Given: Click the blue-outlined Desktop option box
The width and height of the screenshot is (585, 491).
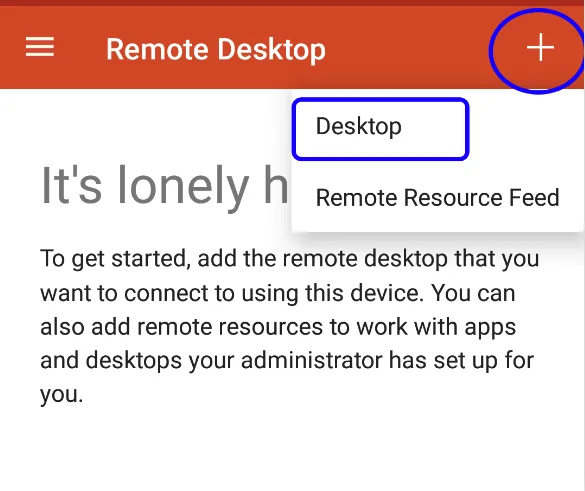Looking at the screenshot, I should point(381,129).
